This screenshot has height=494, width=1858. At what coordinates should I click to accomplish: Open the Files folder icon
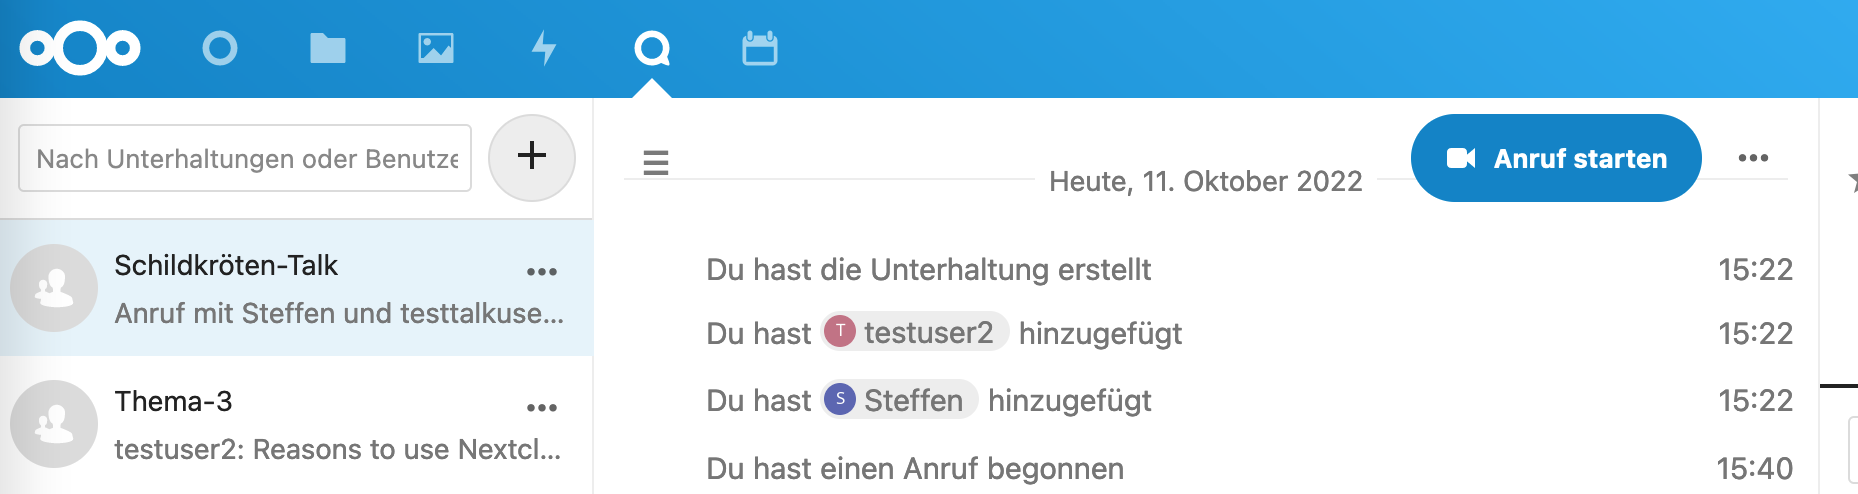(x=328, y=48)
